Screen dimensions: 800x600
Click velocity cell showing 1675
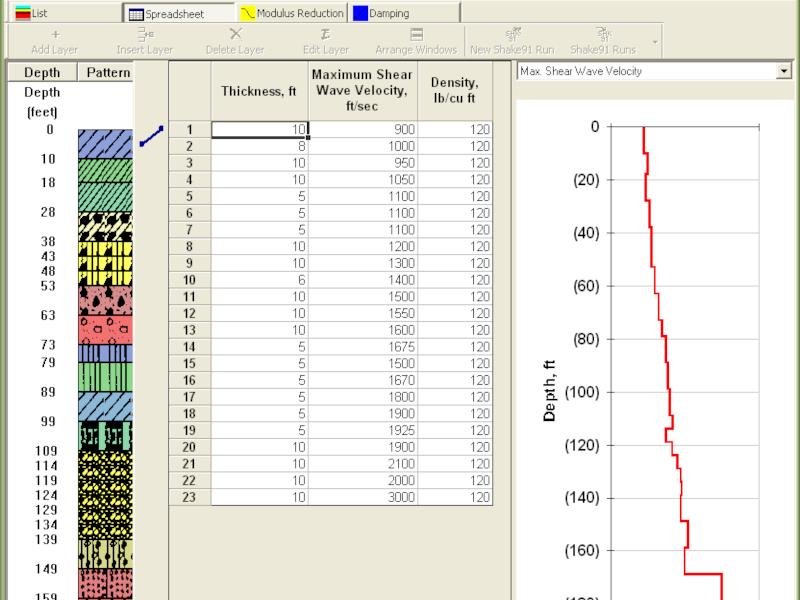click(x=363, y=347)
